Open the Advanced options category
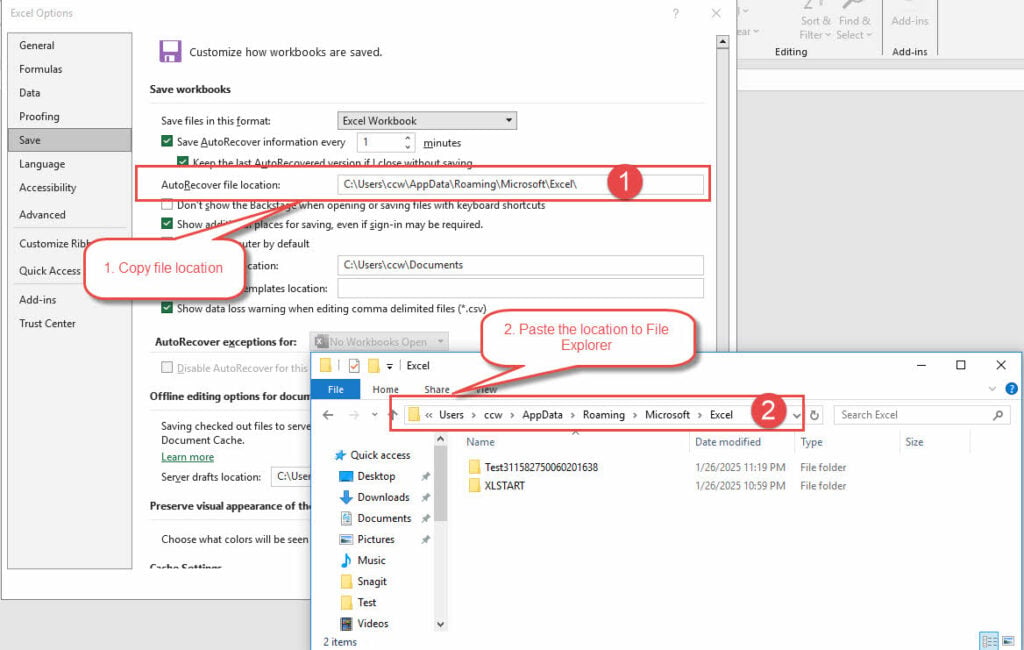This screenshot has width=1024, height=650. pos(42,214)
